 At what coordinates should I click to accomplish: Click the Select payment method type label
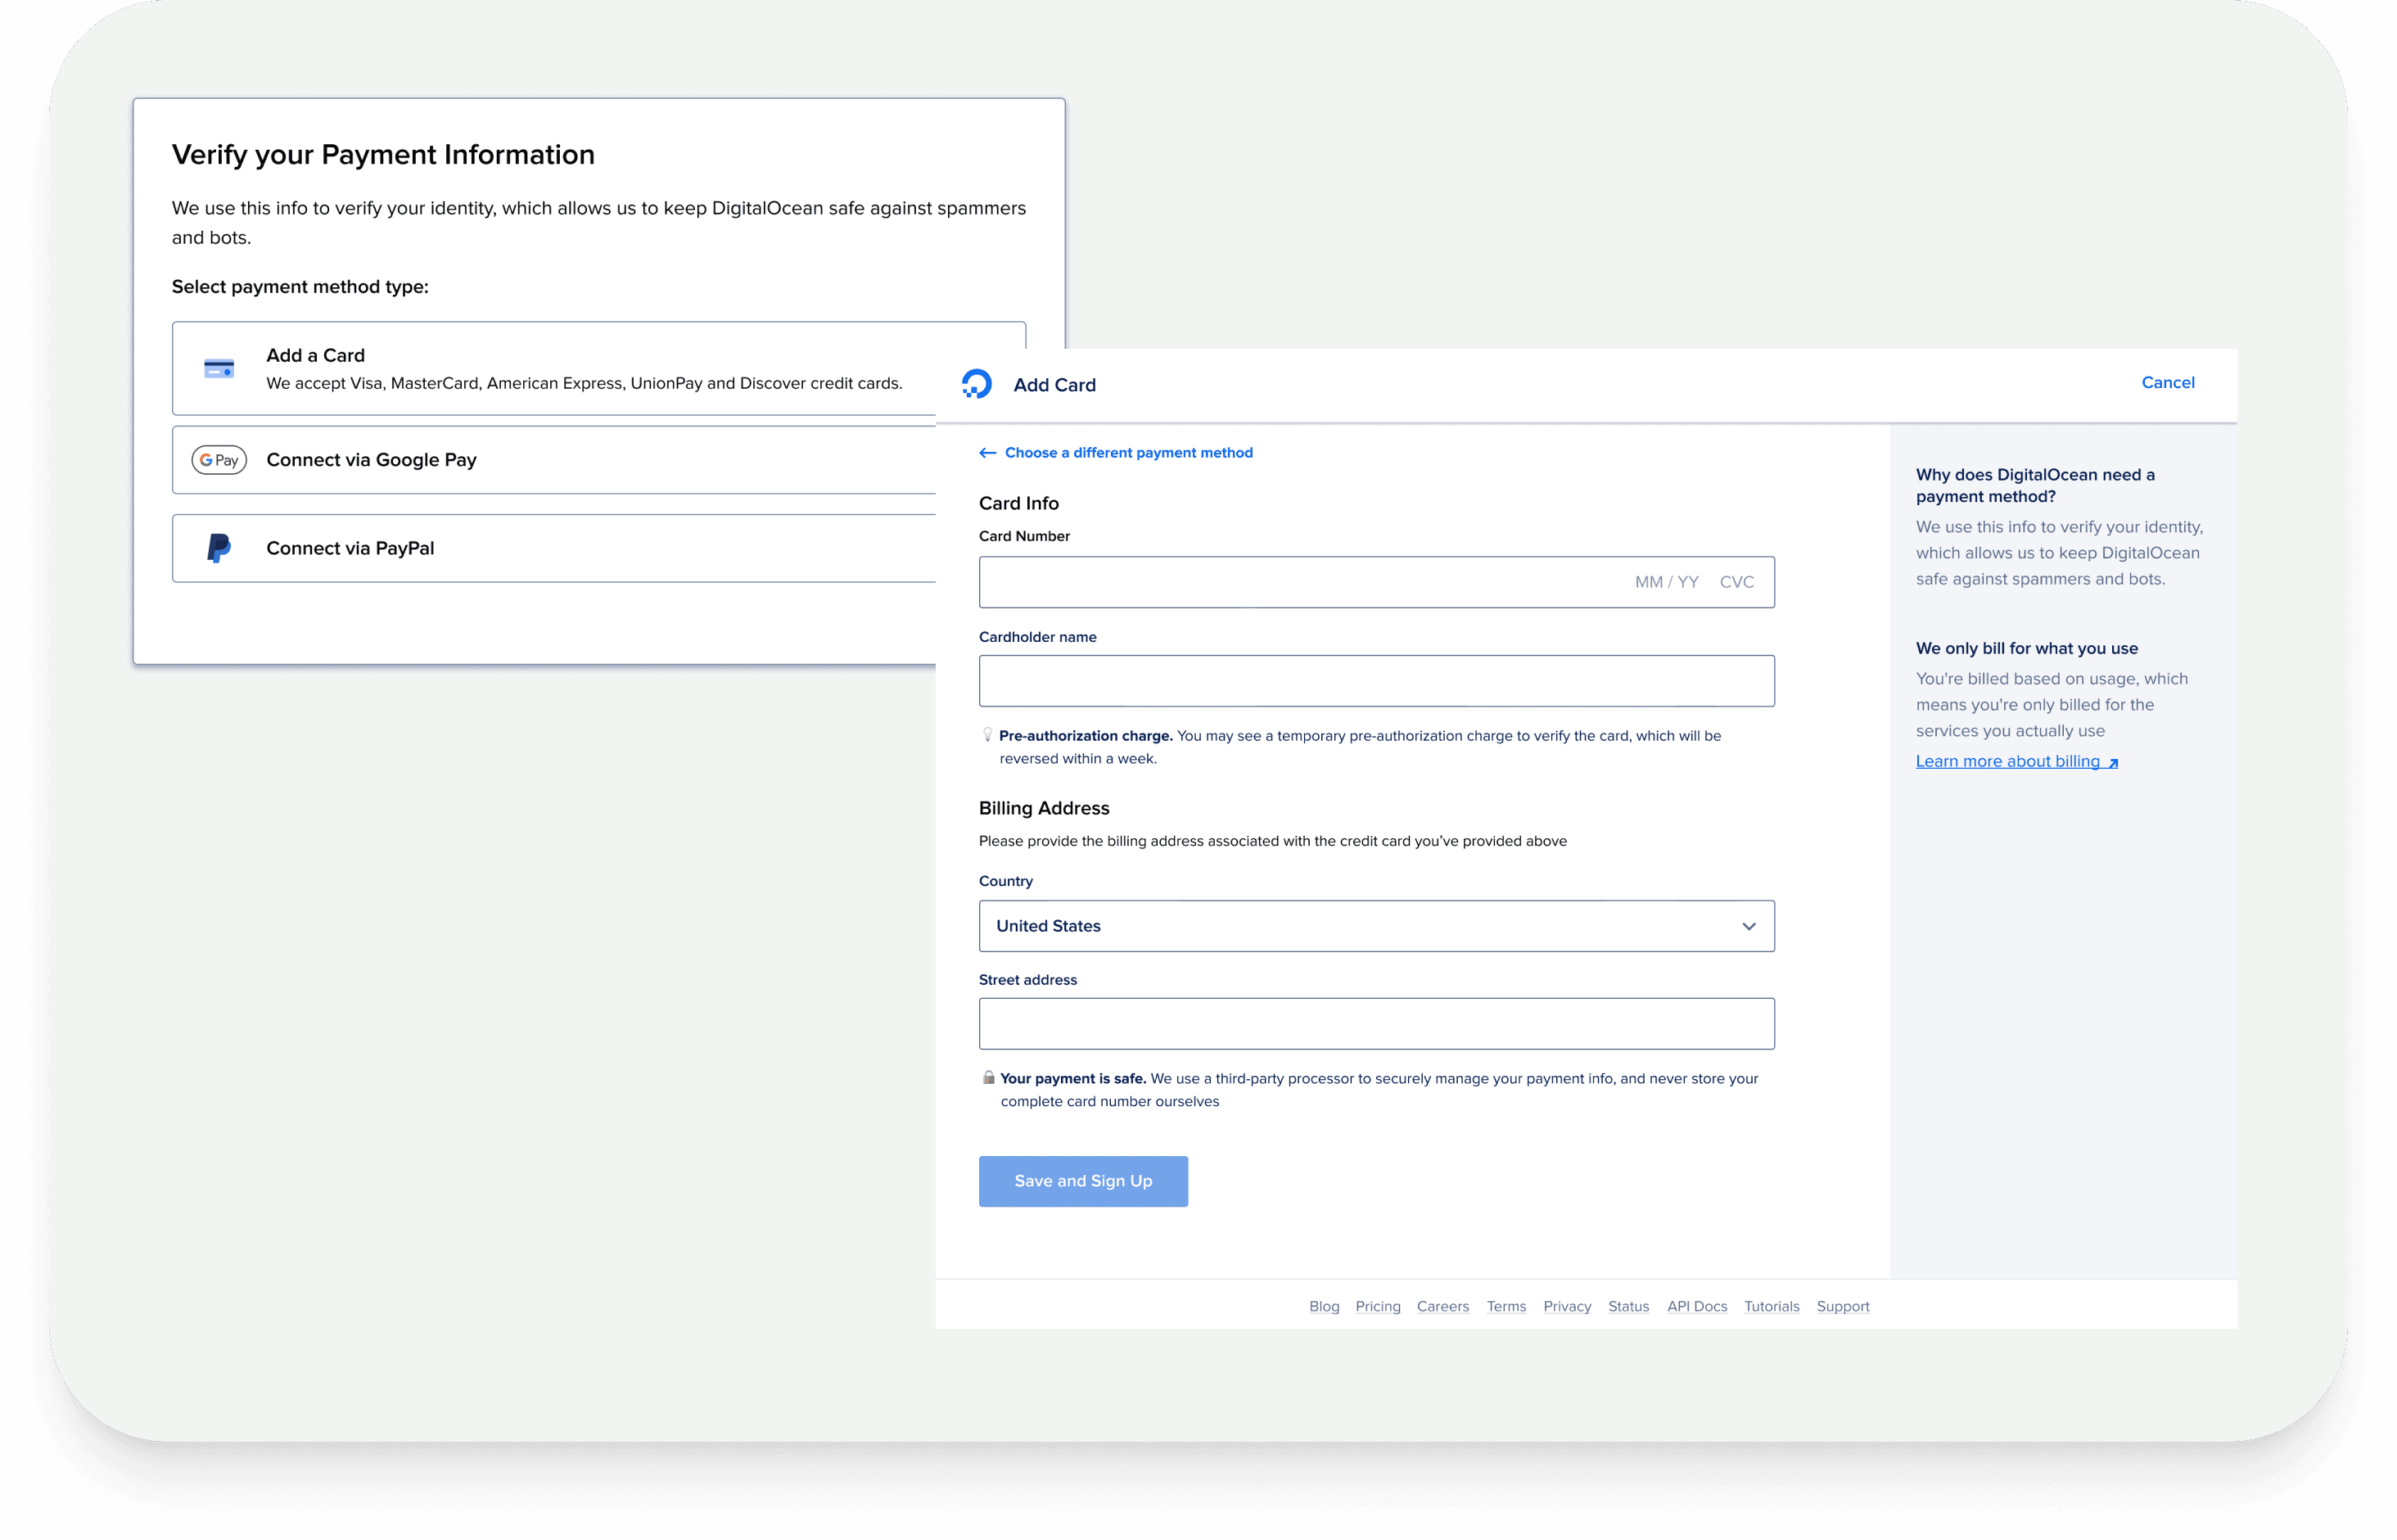(x=300, y=287)
